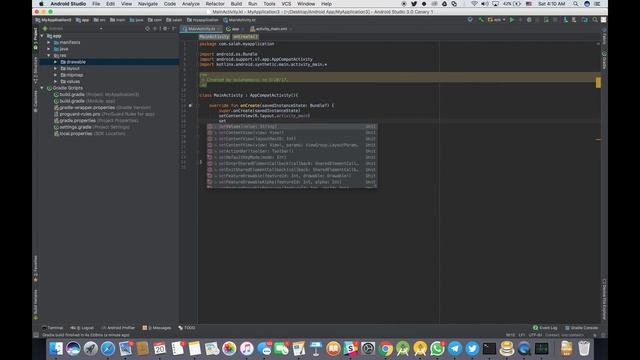Click MyApplication3 breadcrumb in navigation bar

(53, 20)
